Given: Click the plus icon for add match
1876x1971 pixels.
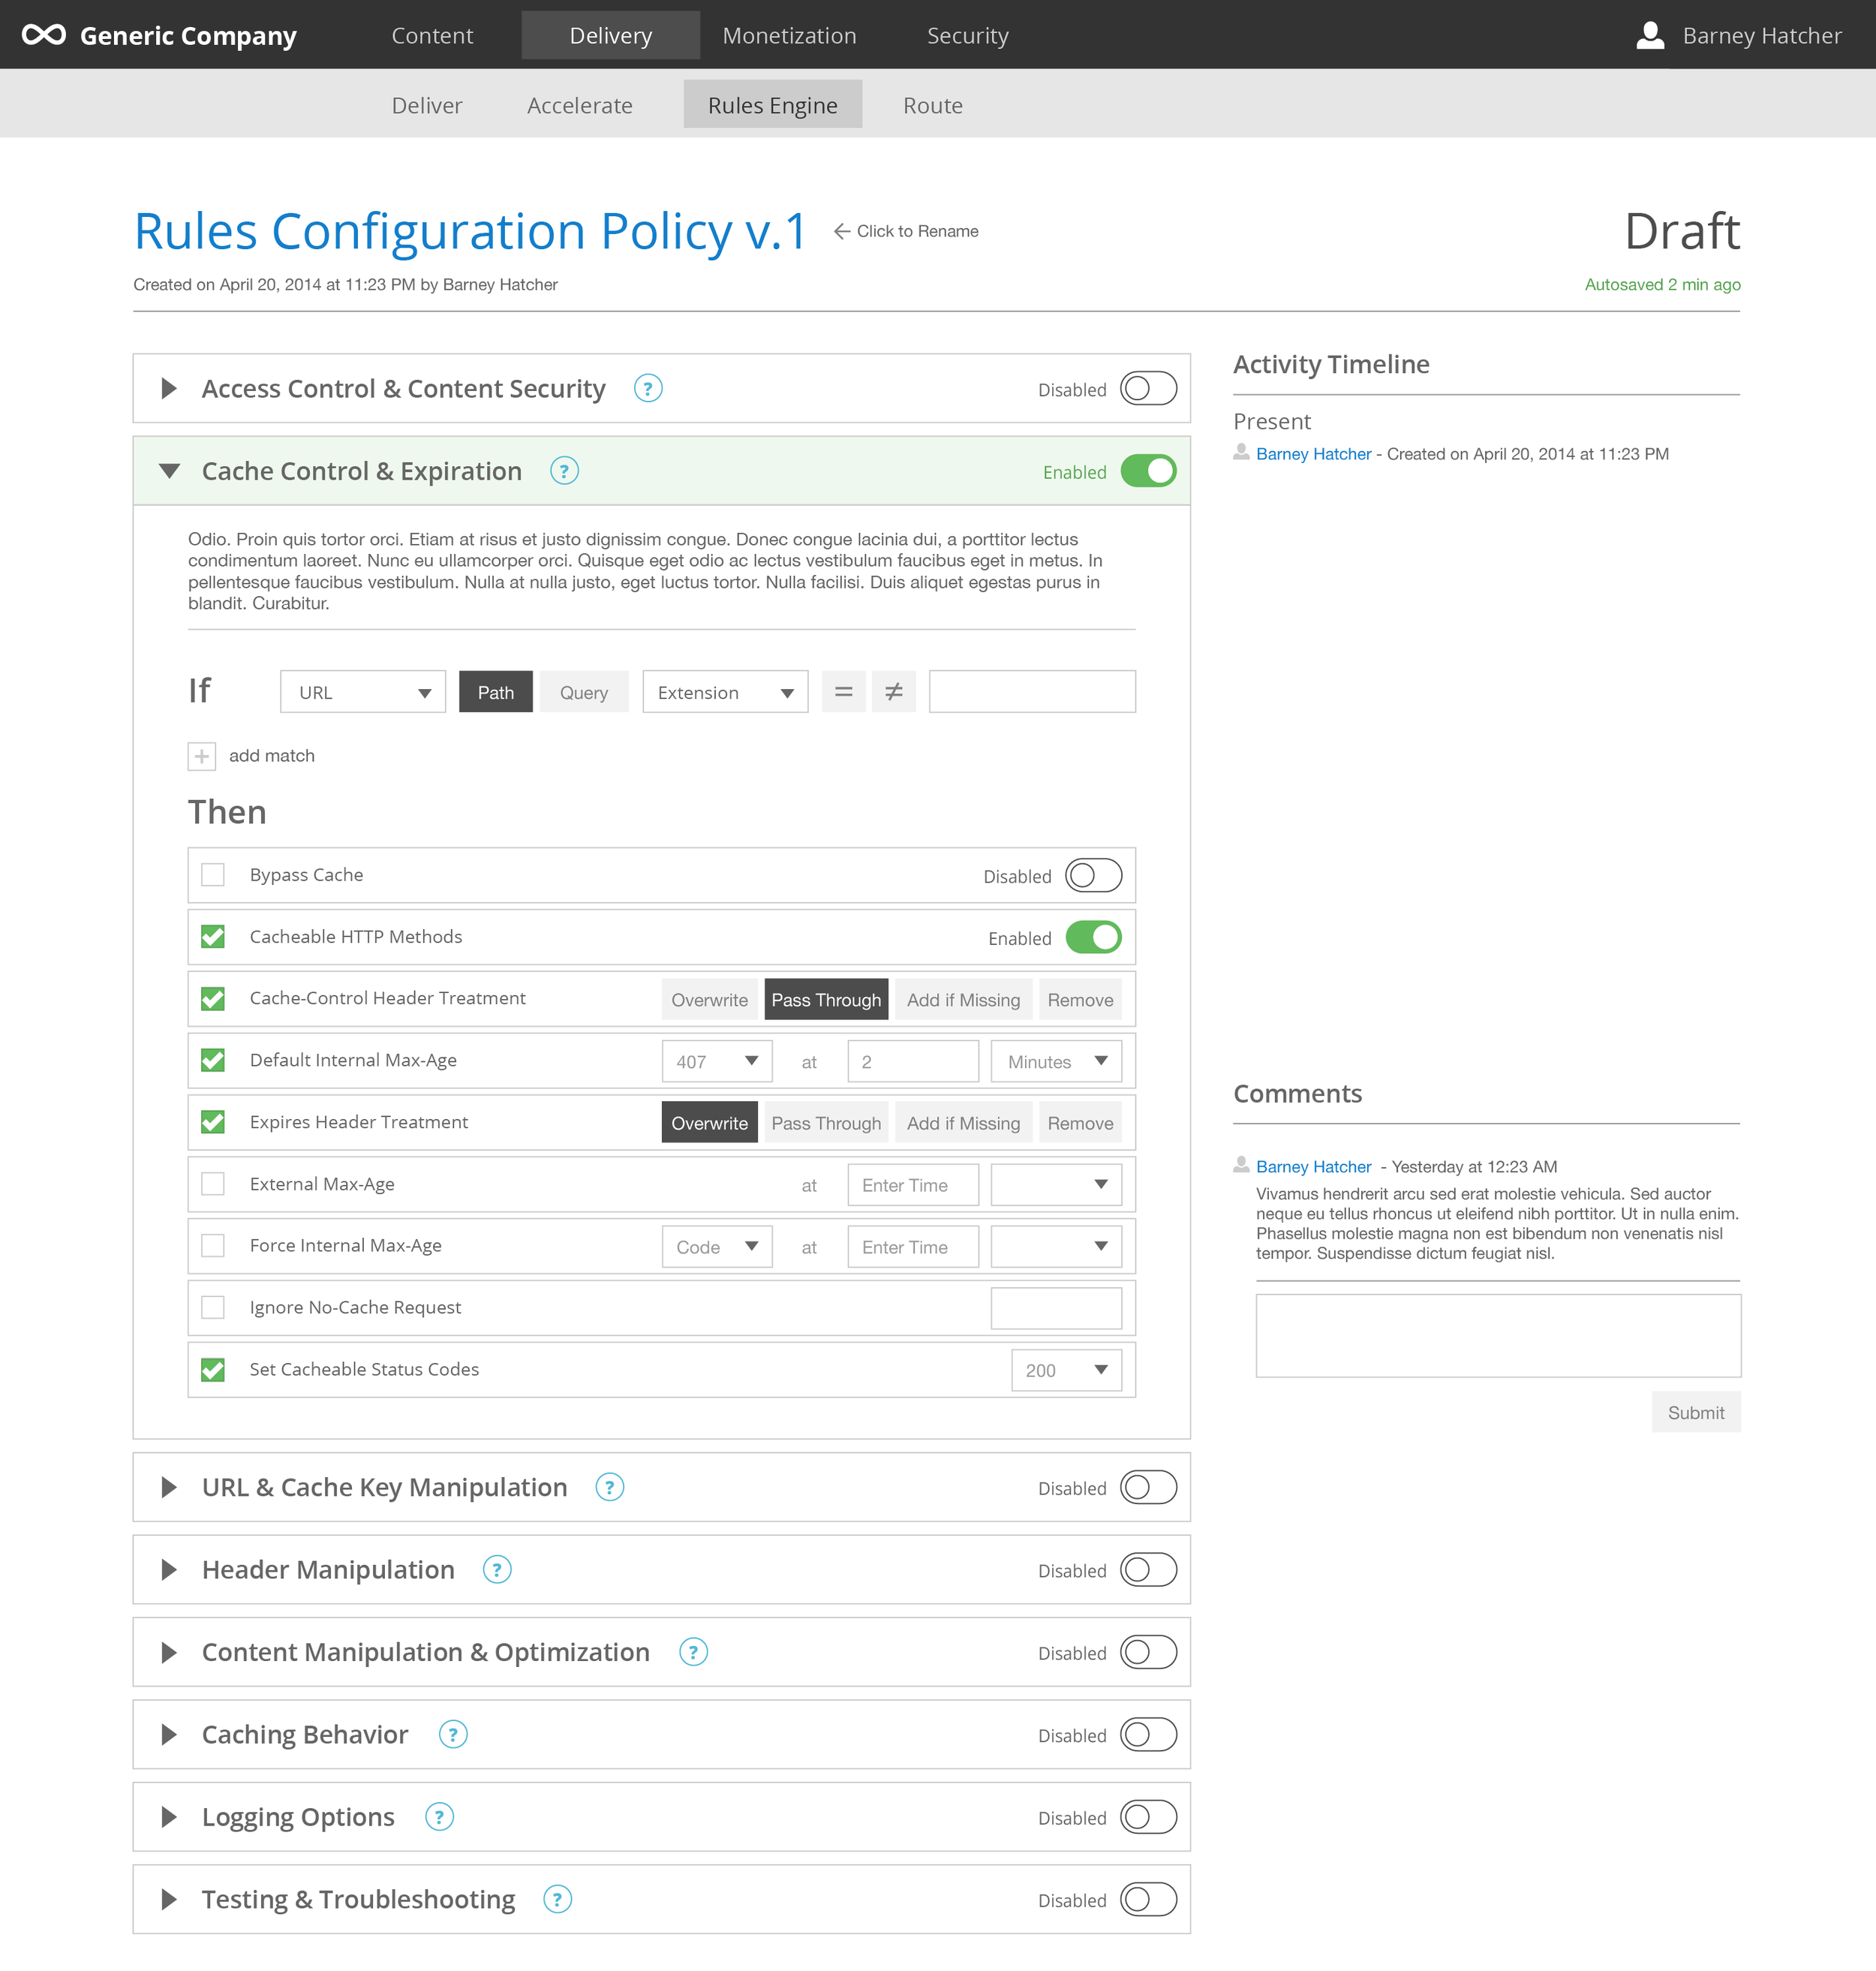Looking at the screenshot, I should [202, 756].
